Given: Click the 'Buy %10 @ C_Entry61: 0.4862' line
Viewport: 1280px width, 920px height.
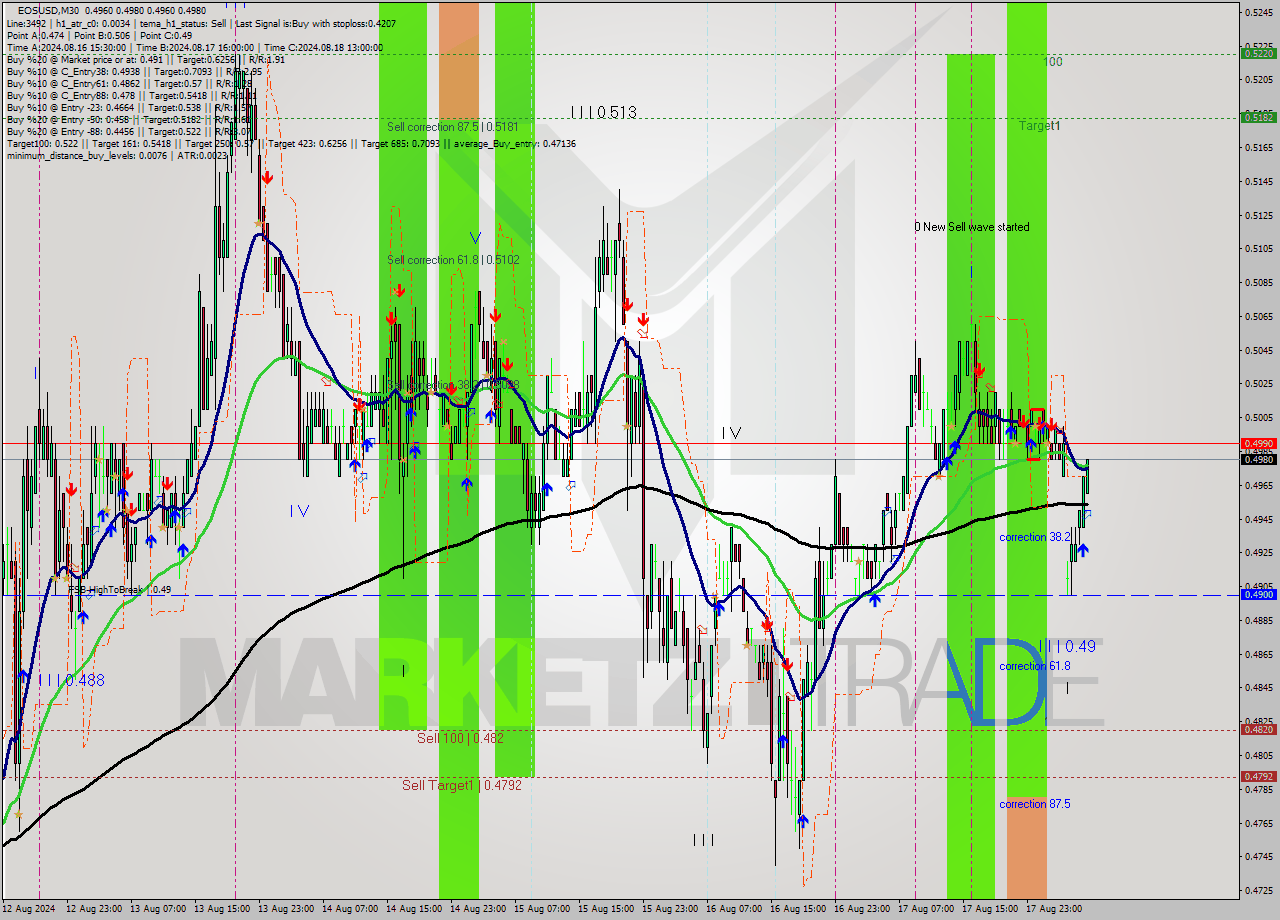Looking at the screenshot, I should point(72,83).
